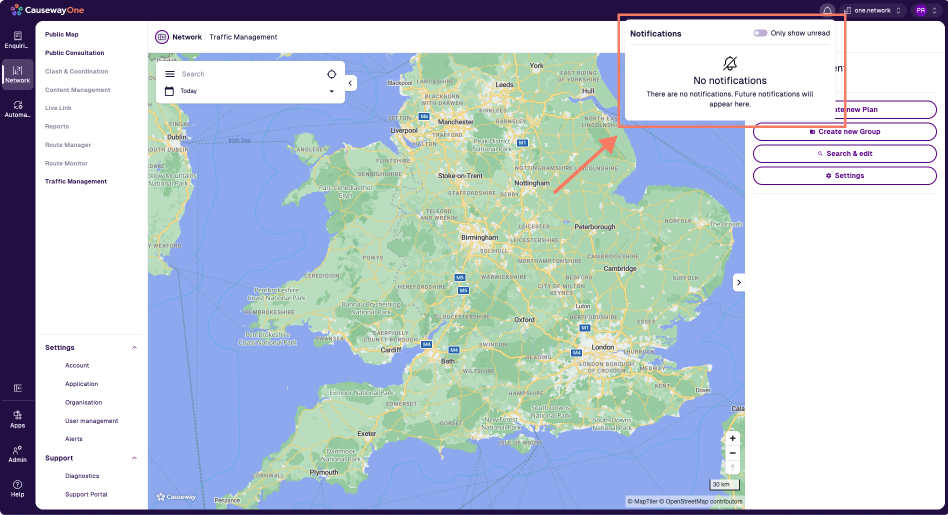Screen dimensions: 948x515
Task: Select Public Consultation in the menu
Action: point(74,53)
